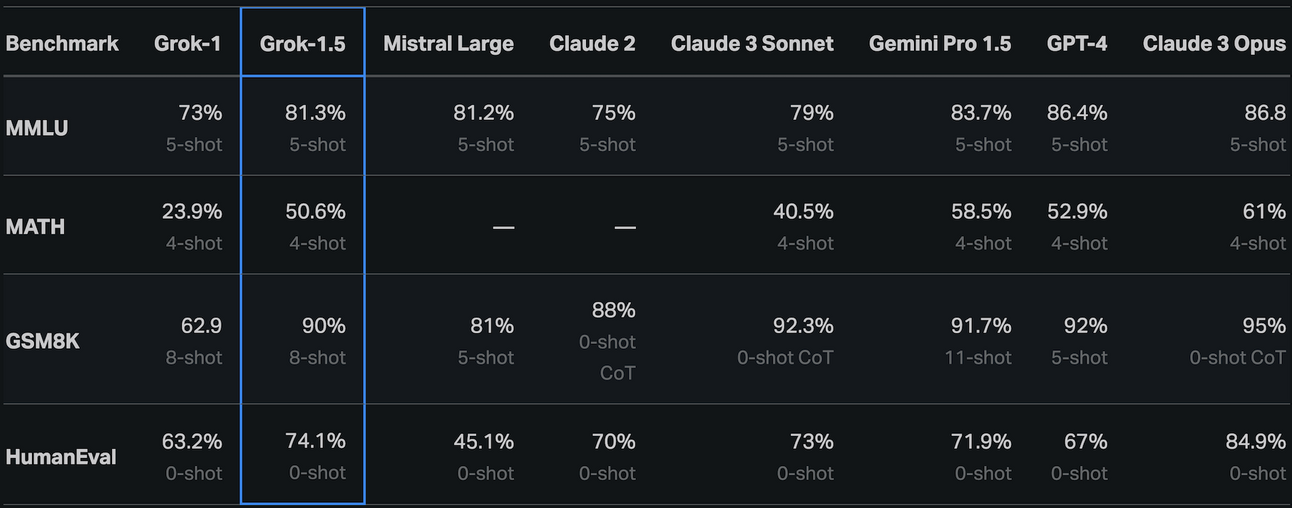The width and height of the screenshot is (1292, 508).
Task: Click the Benchmark column header
Action: point(62,43)
